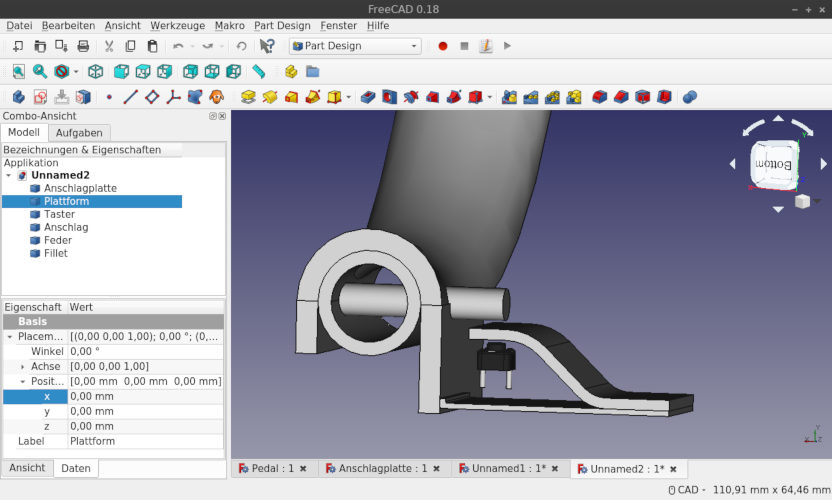Start macro recording with red circle

443,46
